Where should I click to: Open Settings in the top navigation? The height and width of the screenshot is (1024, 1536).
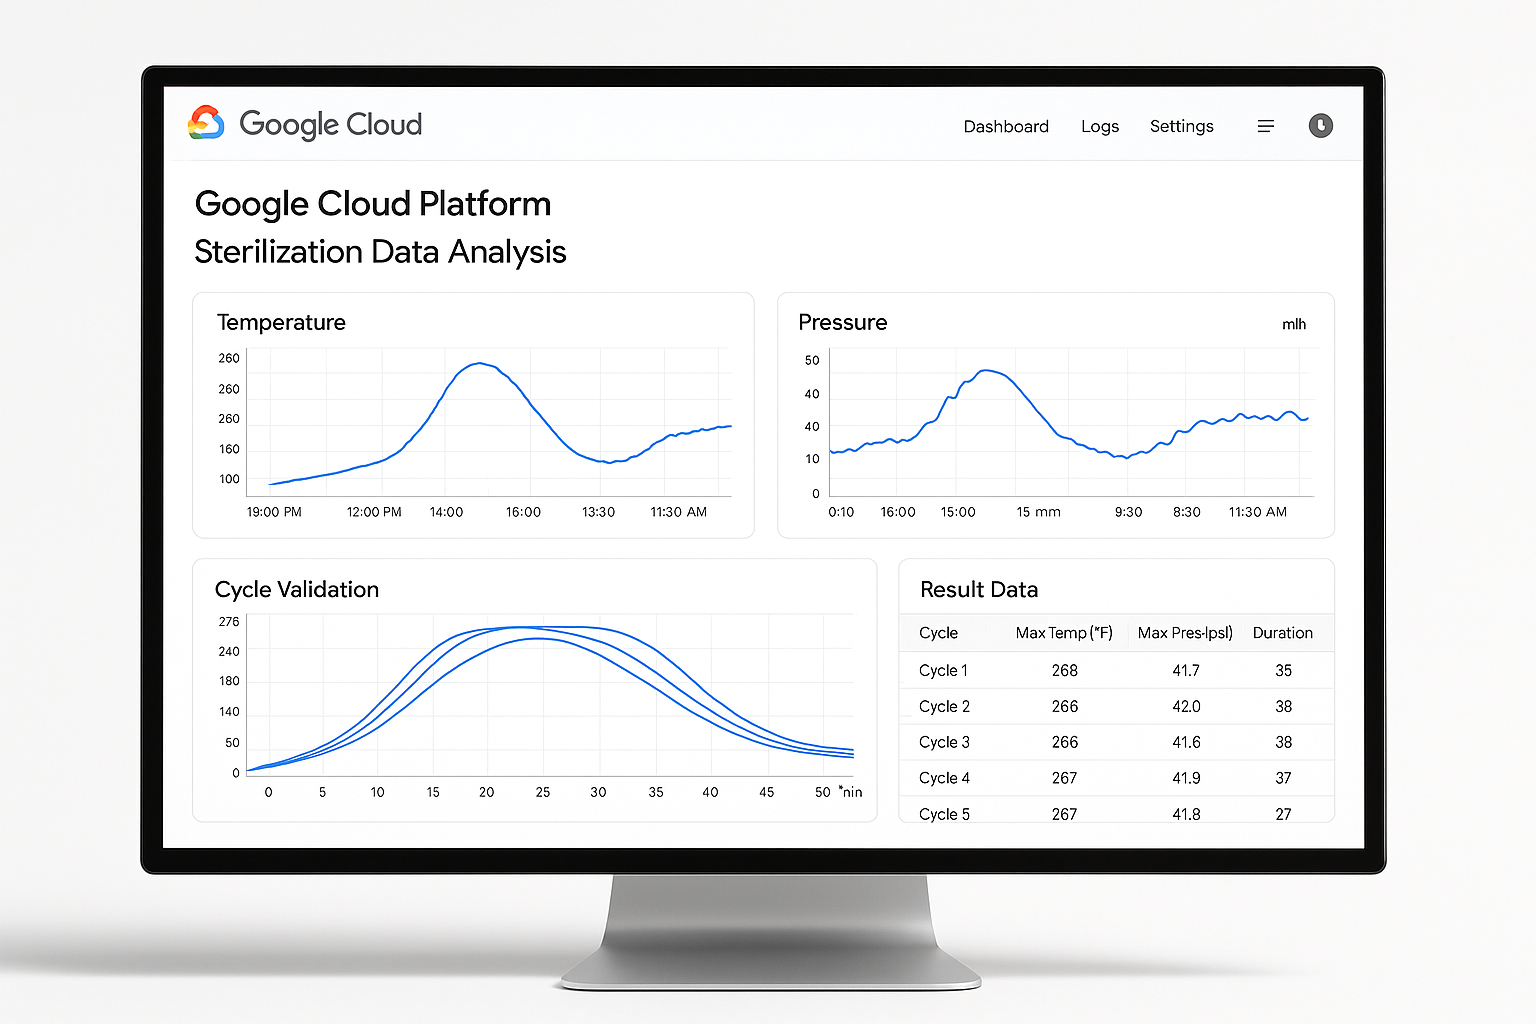[x=1182, y=126]
